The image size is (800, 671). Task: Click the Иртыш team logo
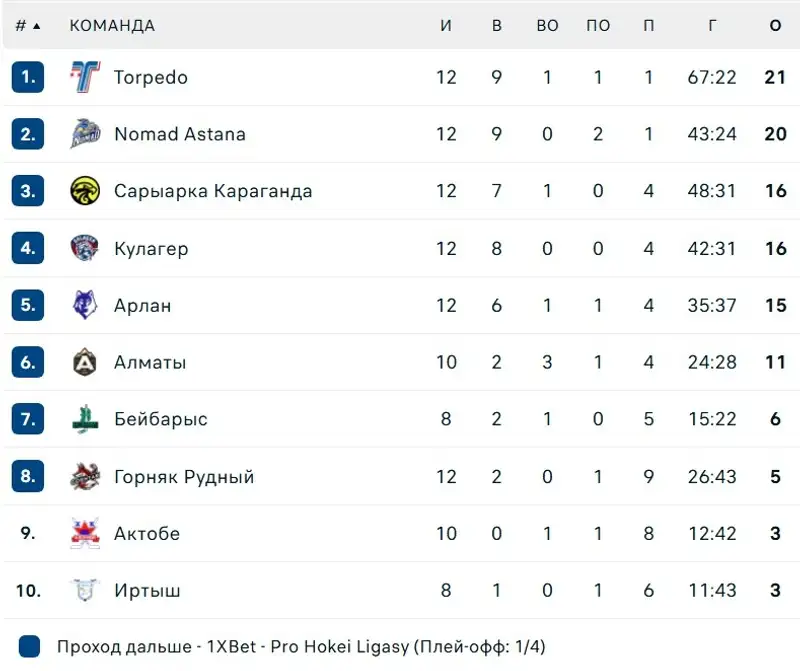[85, 590]
